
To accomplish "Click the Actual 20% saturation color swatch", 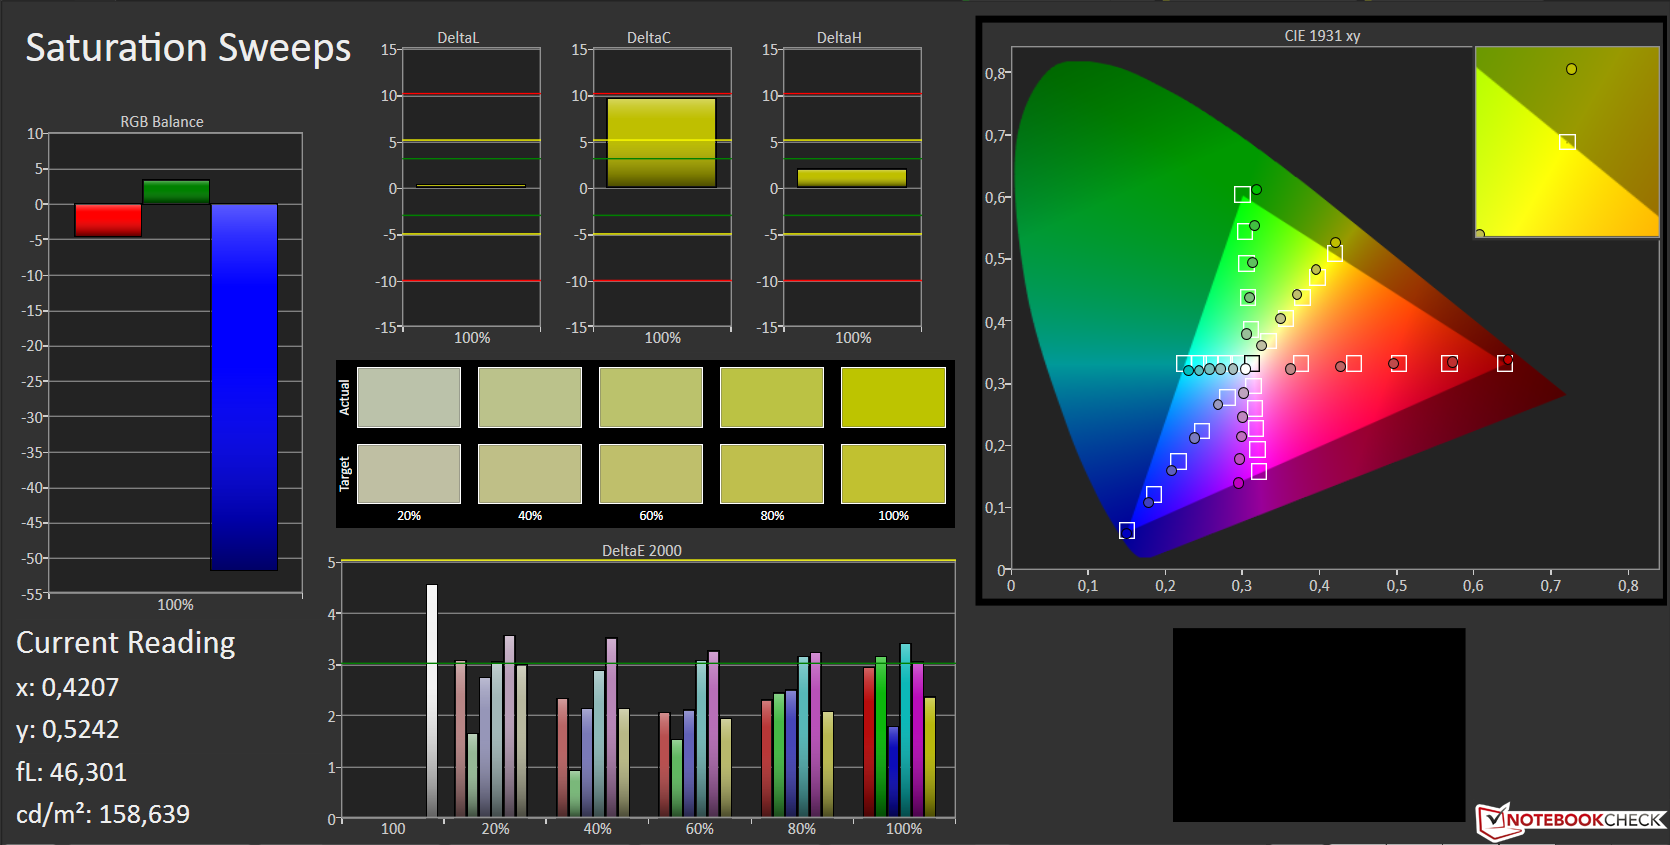I will 409,397.
